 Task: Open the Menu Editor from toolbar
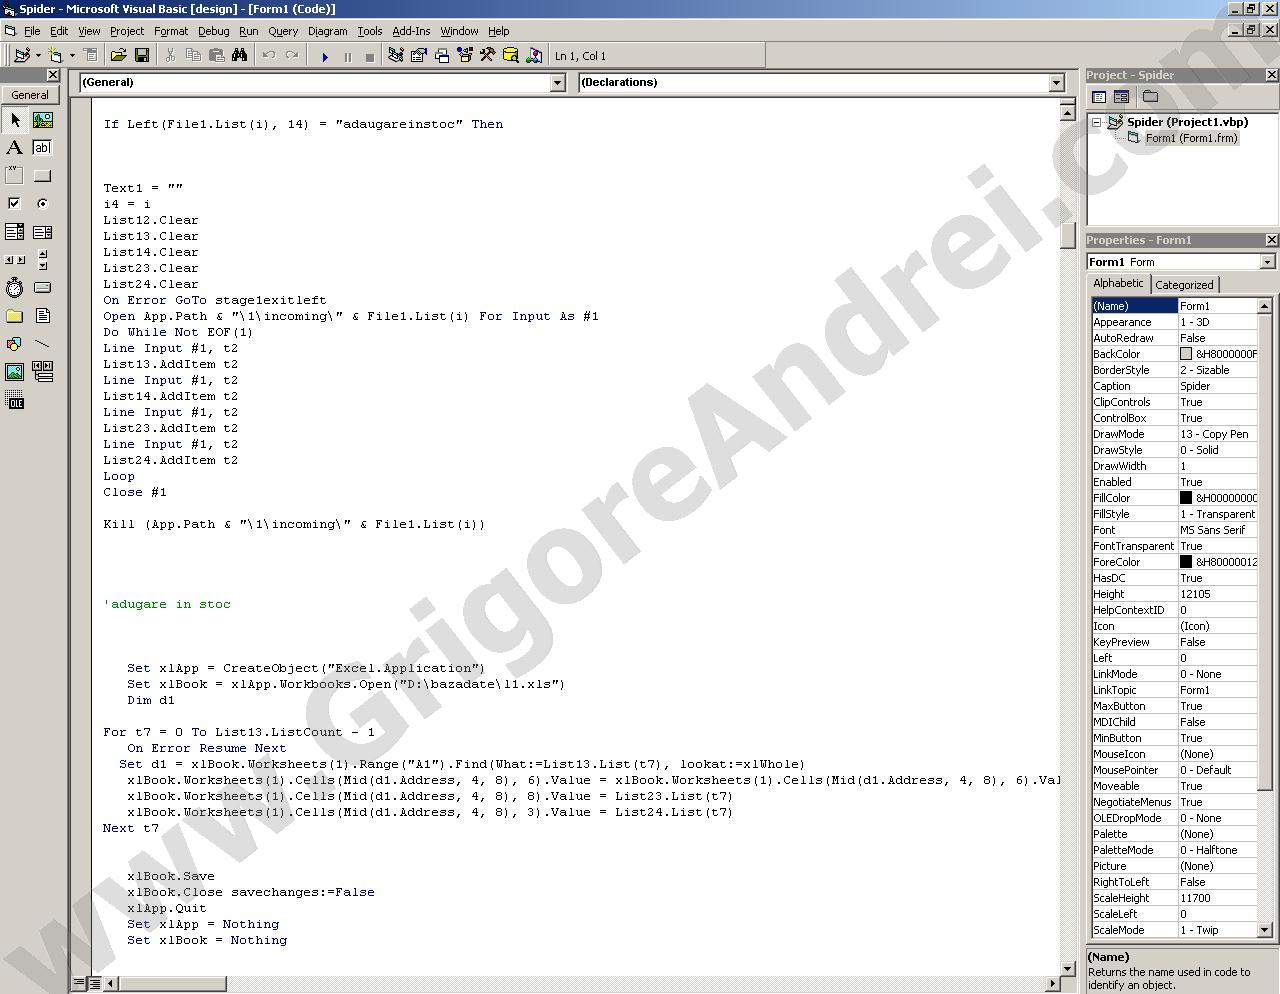tap(90, 56)
